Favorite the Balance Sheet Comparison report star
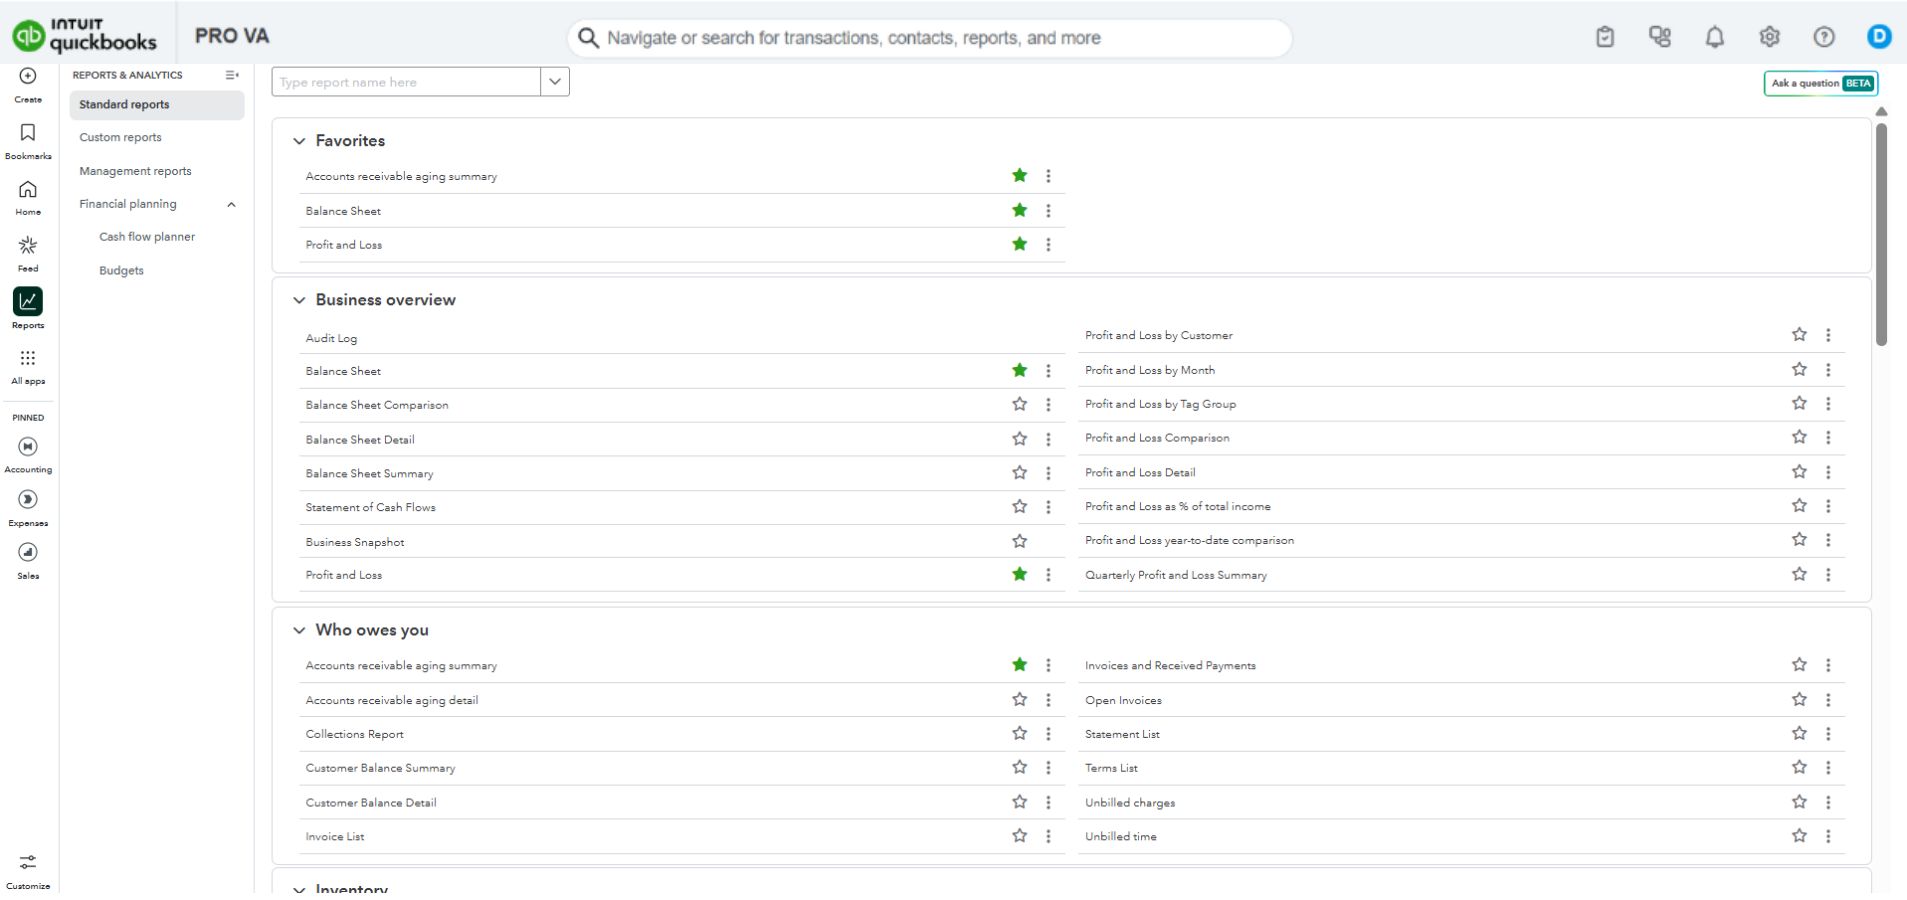Viewport: 1907px width, 900px height. click(x=1019, y=404)
